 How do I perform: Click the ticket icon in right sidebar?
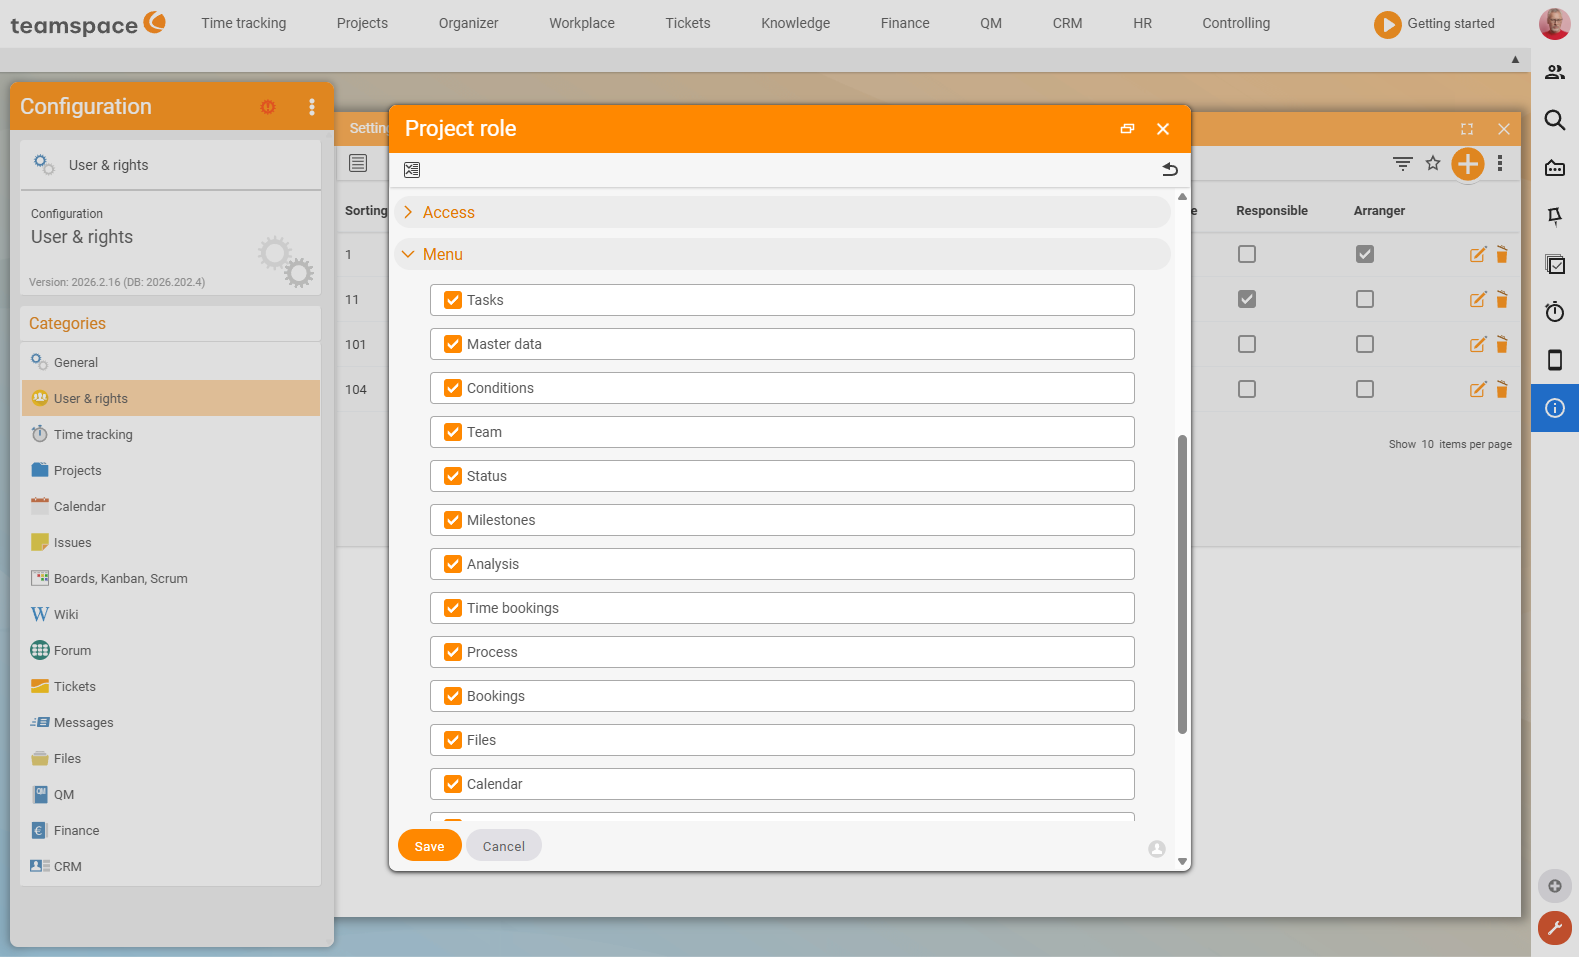[x=1555, y=168]
